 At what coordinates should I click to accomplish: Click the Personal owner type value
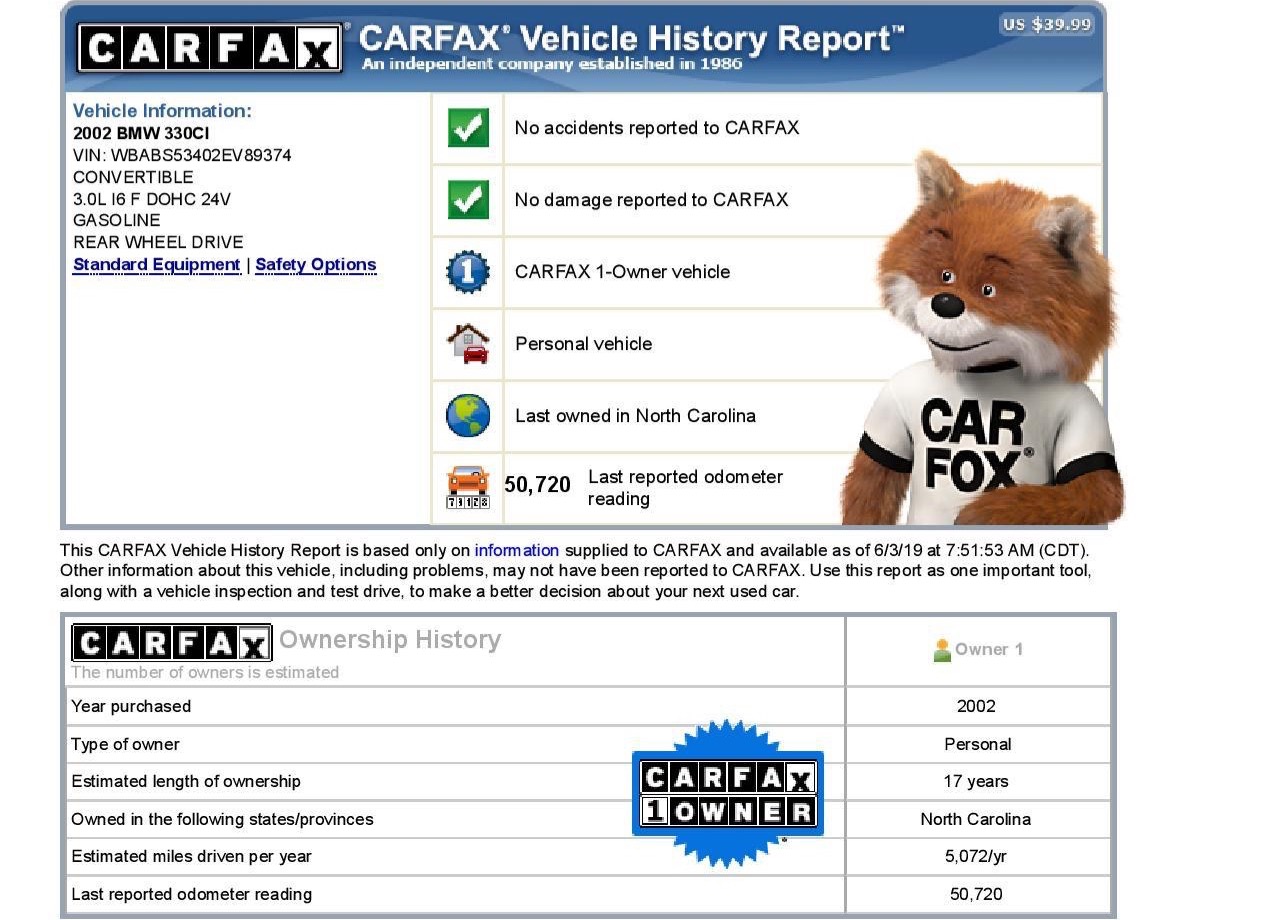pos(978,744)
